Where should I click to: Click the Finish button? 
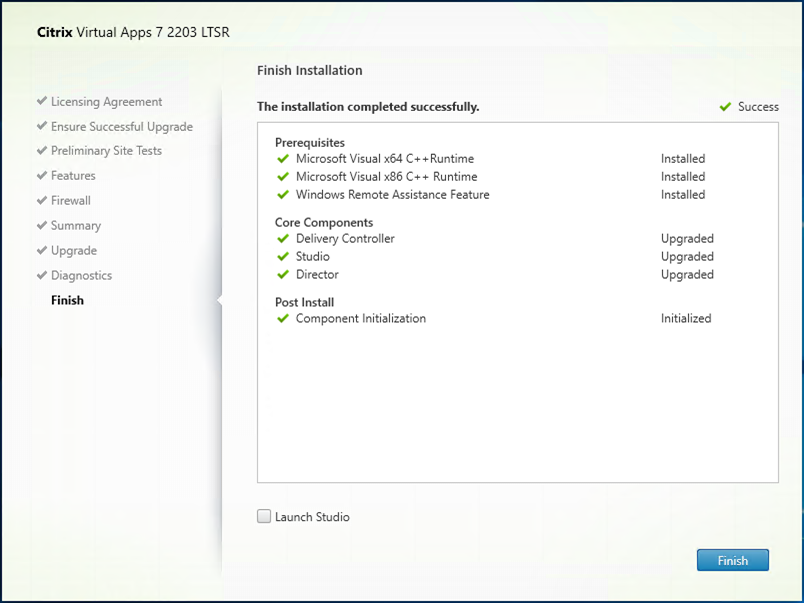[x=732, y=560]
